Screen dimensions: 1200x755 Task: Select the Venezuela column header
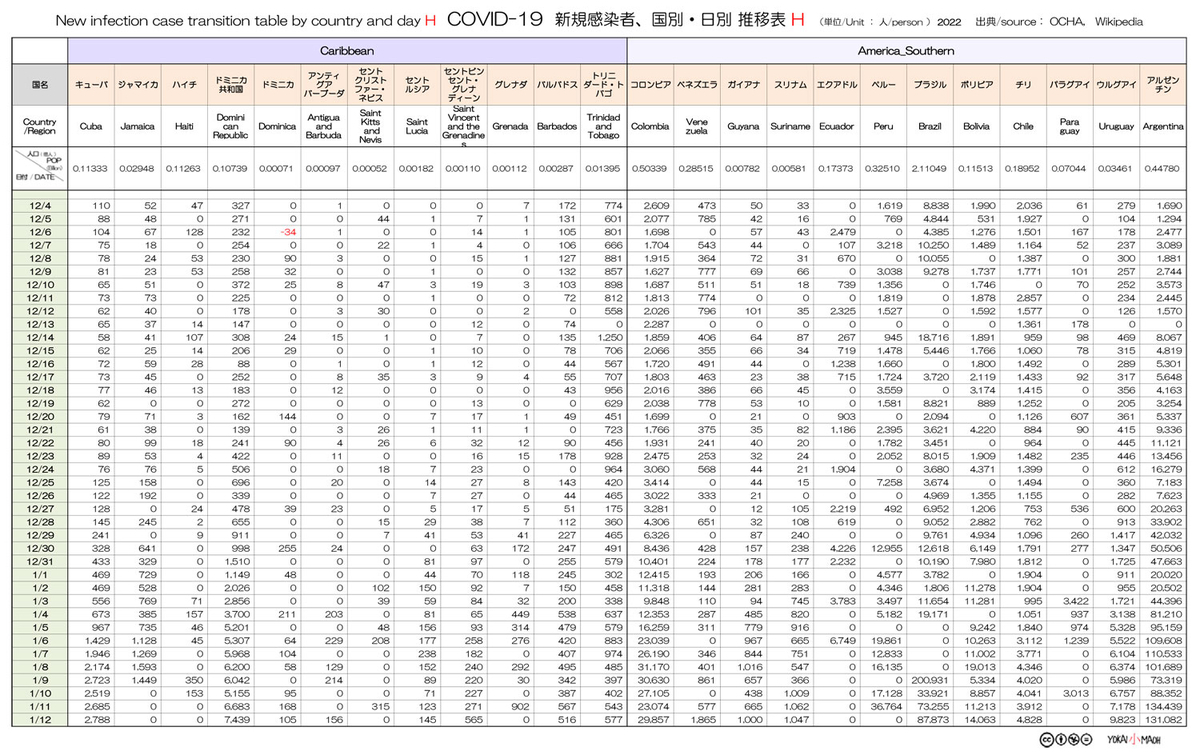coord(695,127)
